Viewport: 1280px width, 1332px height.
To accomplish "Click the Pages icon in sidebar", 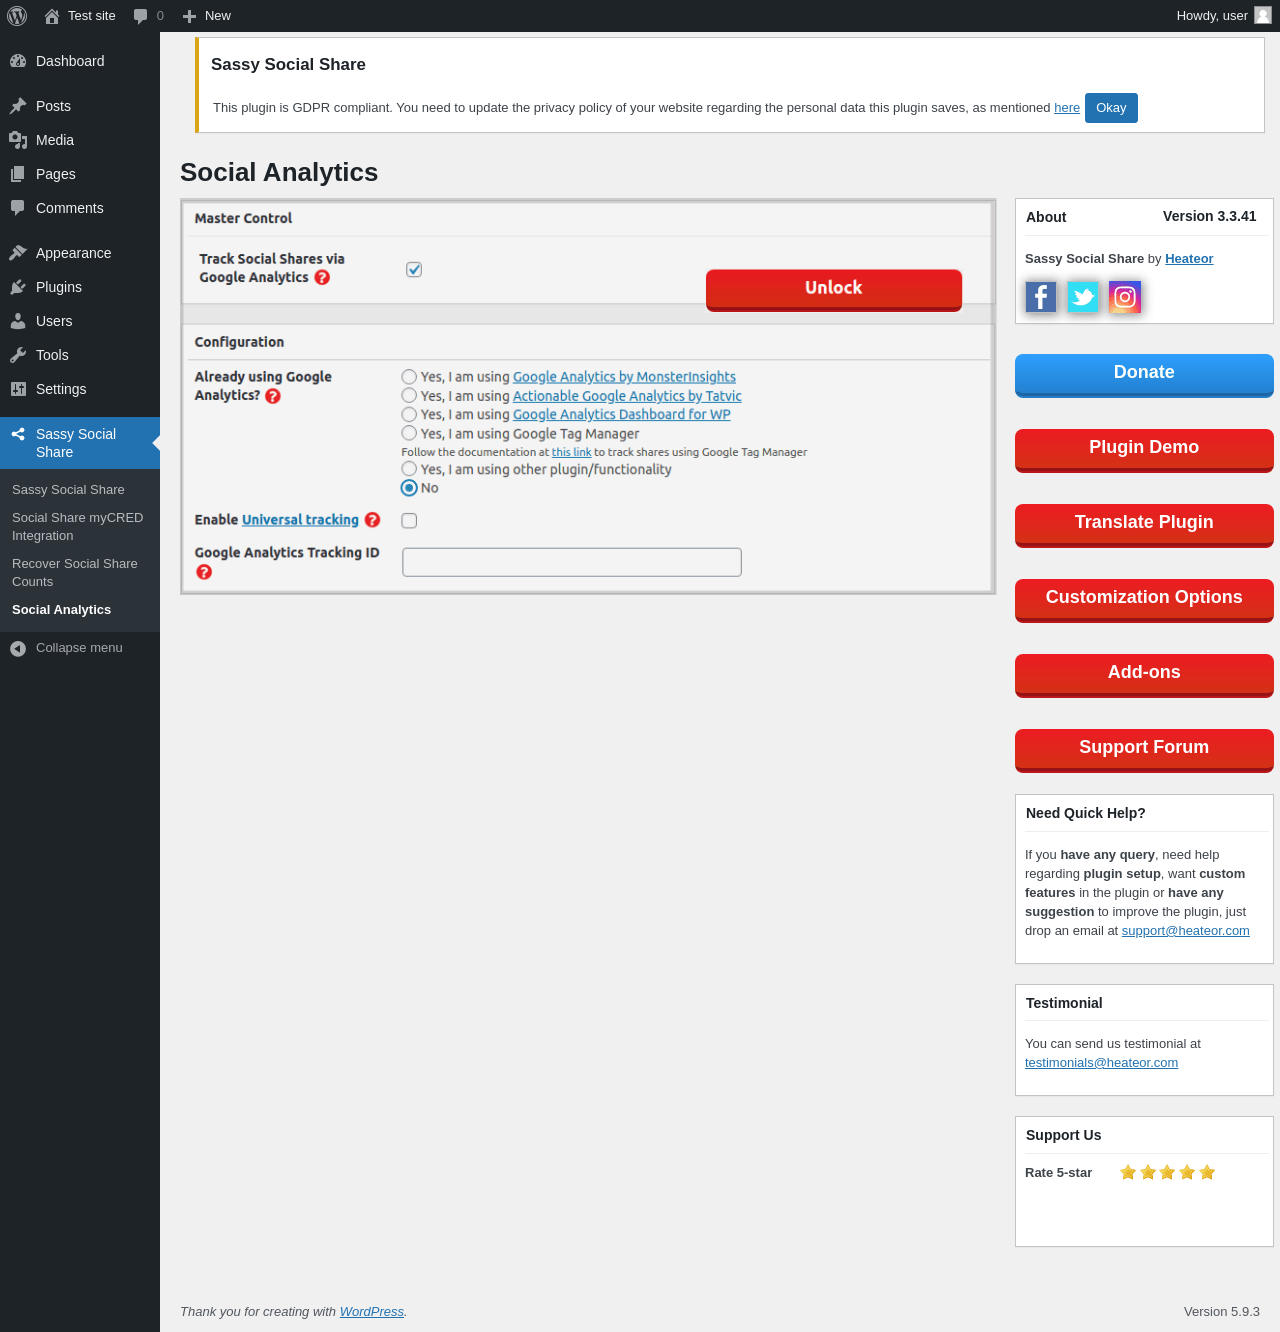I will tap(18, 174).
